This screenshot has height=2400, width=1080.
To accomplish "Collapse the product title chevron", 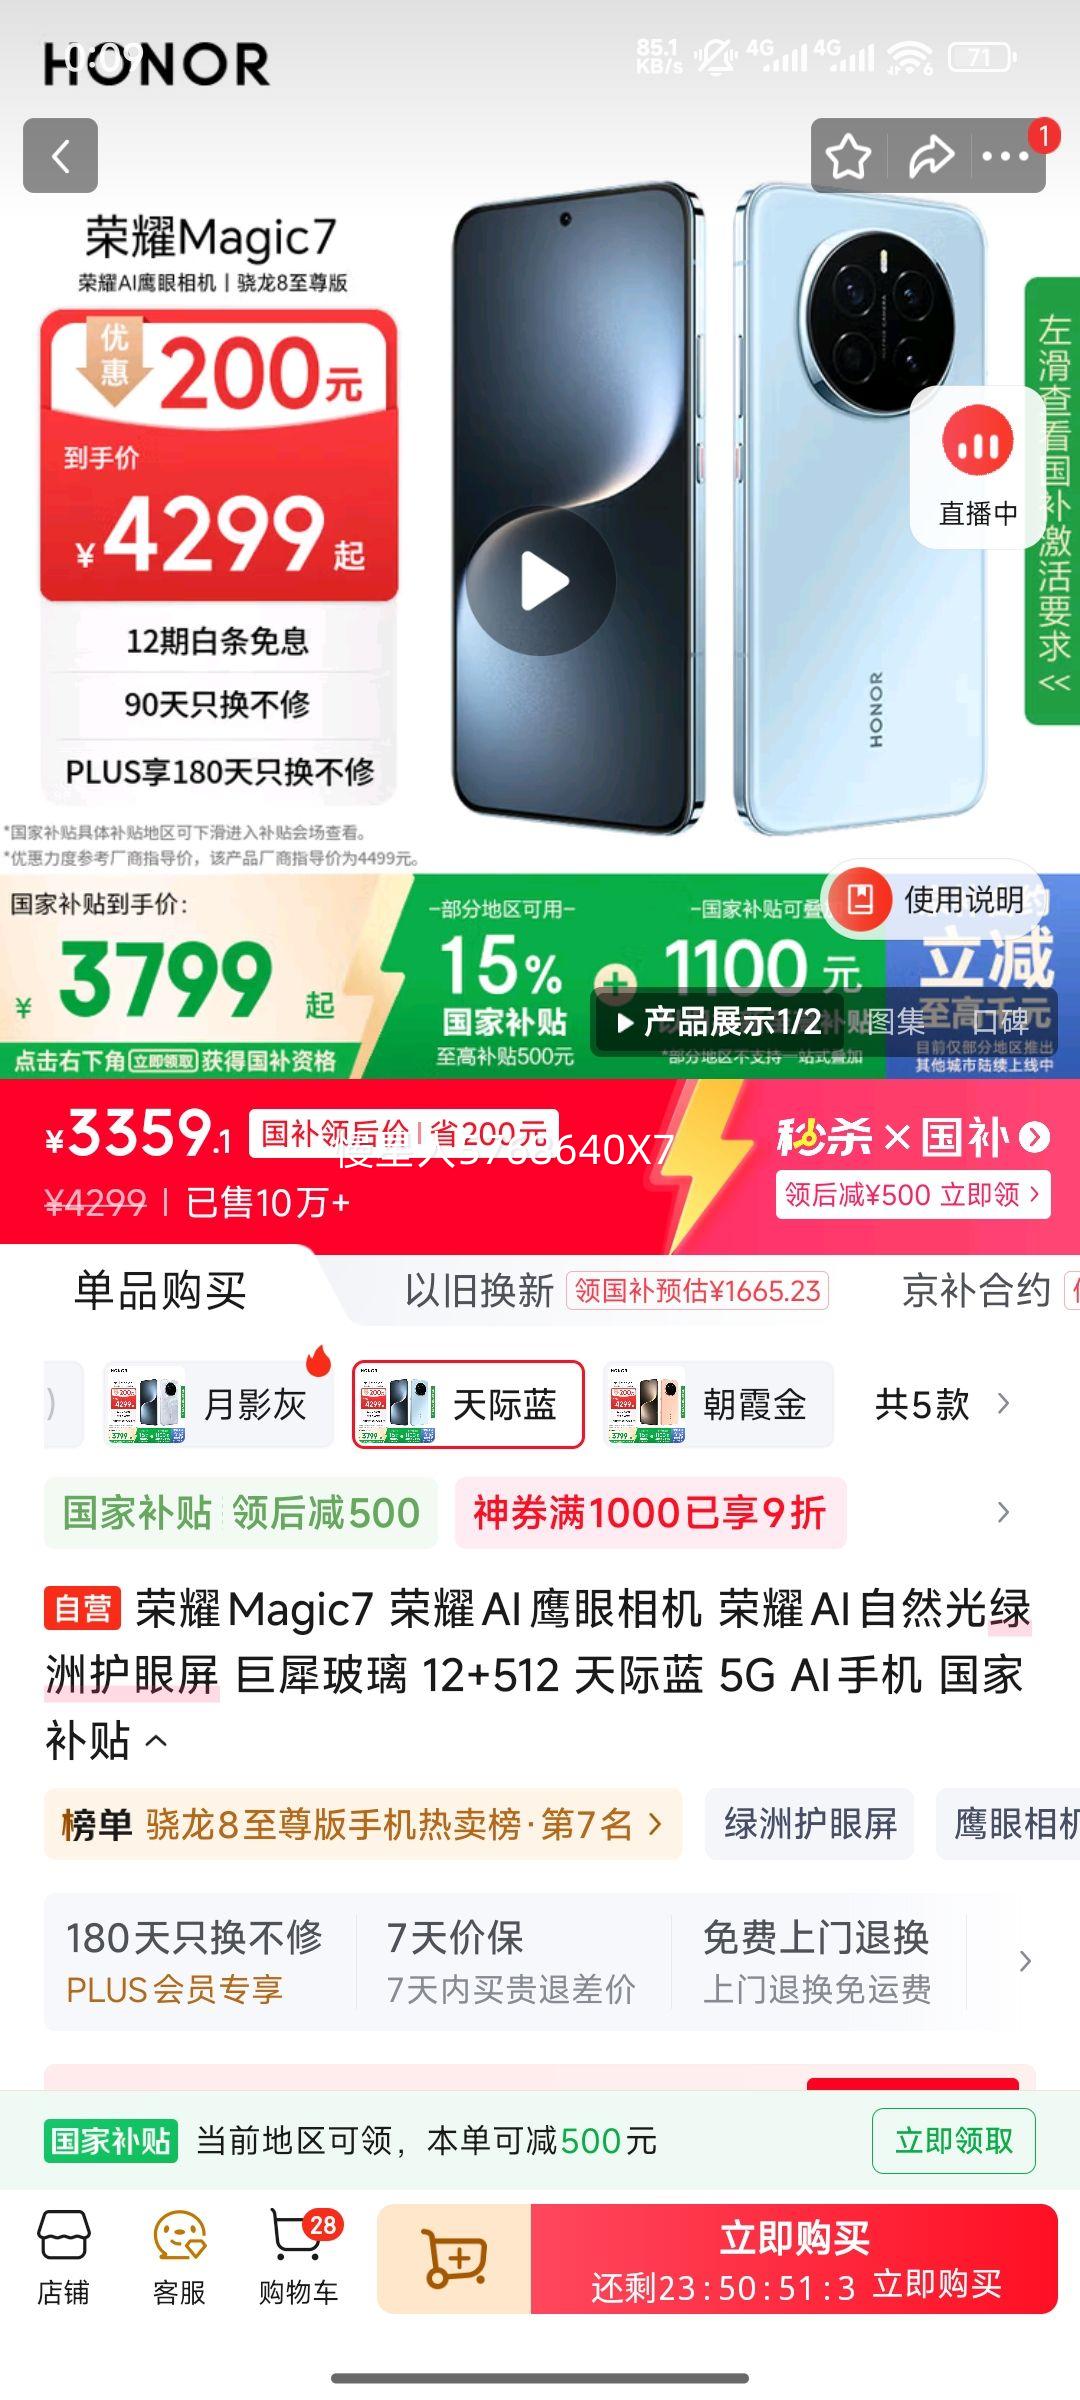I will coord(156,1741).
